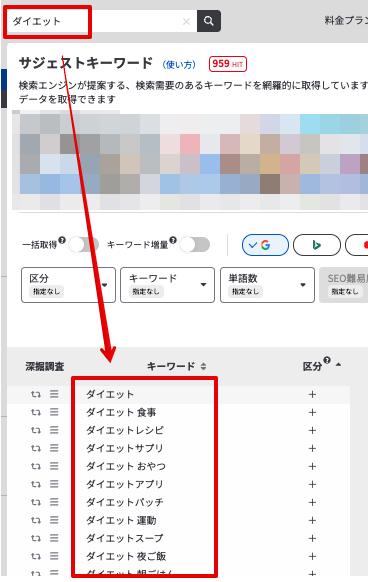This screenshot has height=582, width=368.
Task: Open the list menu icon for ダイエット row
Action: pos(54,394)
